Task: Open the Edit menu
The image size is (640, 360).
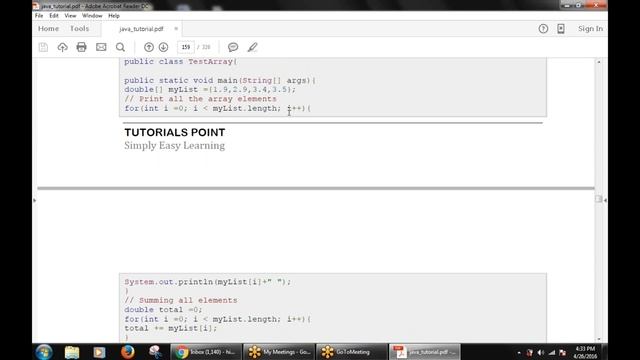Action: click(54, 16)
